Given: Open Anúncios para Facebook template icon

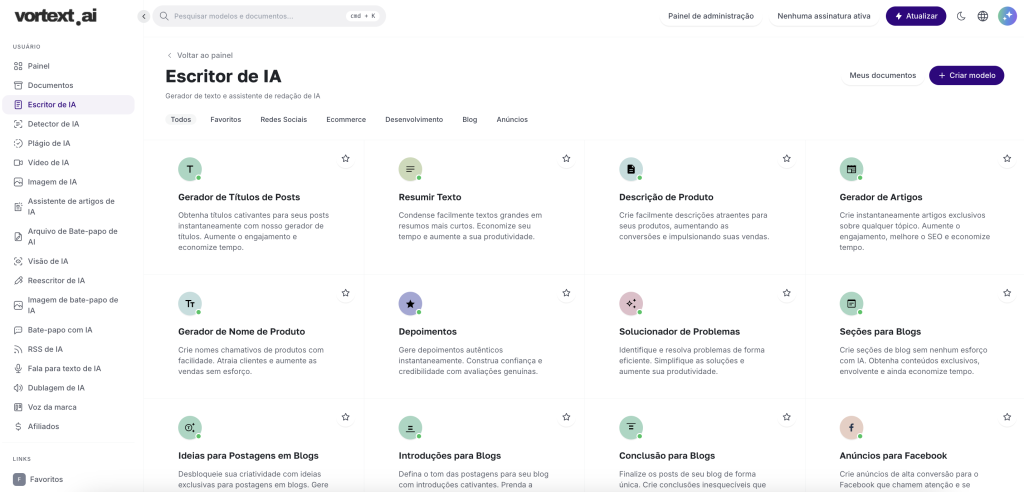Looking at the screenshot, I should click(851, 427).
